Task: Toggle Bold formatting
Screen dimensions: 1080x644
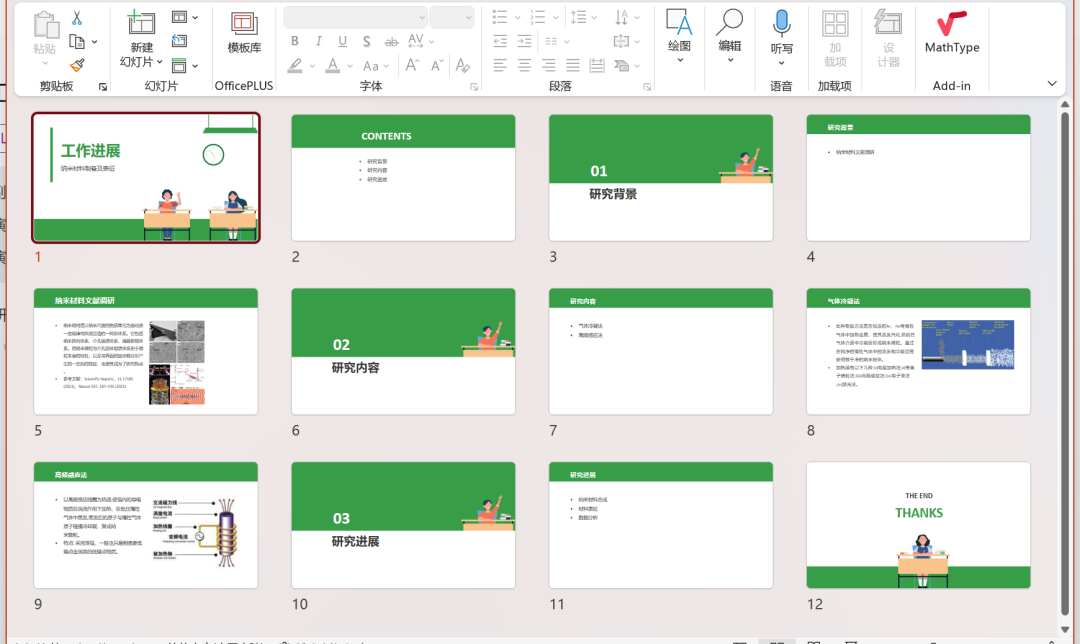Action: pyautogui.click(x=295, y=41)
